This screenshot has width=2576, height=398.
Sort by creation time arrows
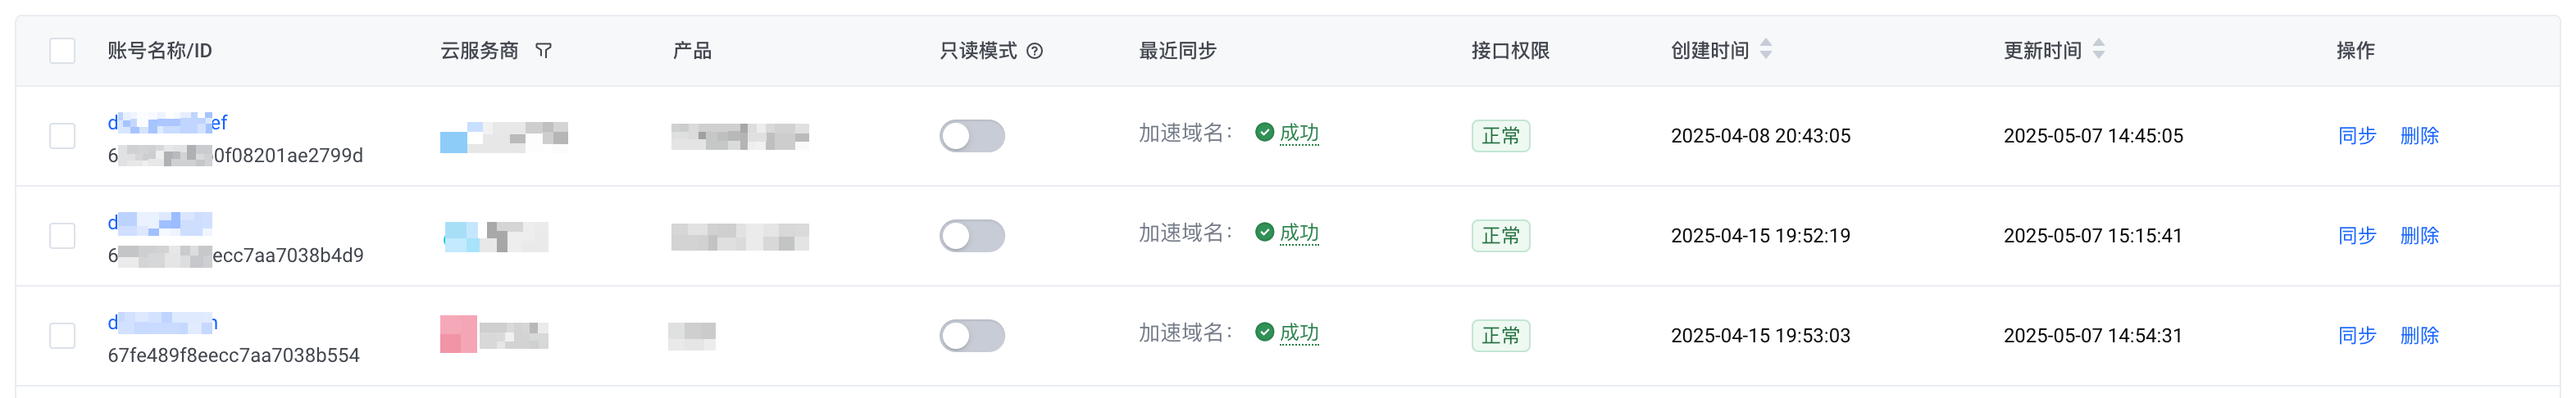tap(1766, 49)
